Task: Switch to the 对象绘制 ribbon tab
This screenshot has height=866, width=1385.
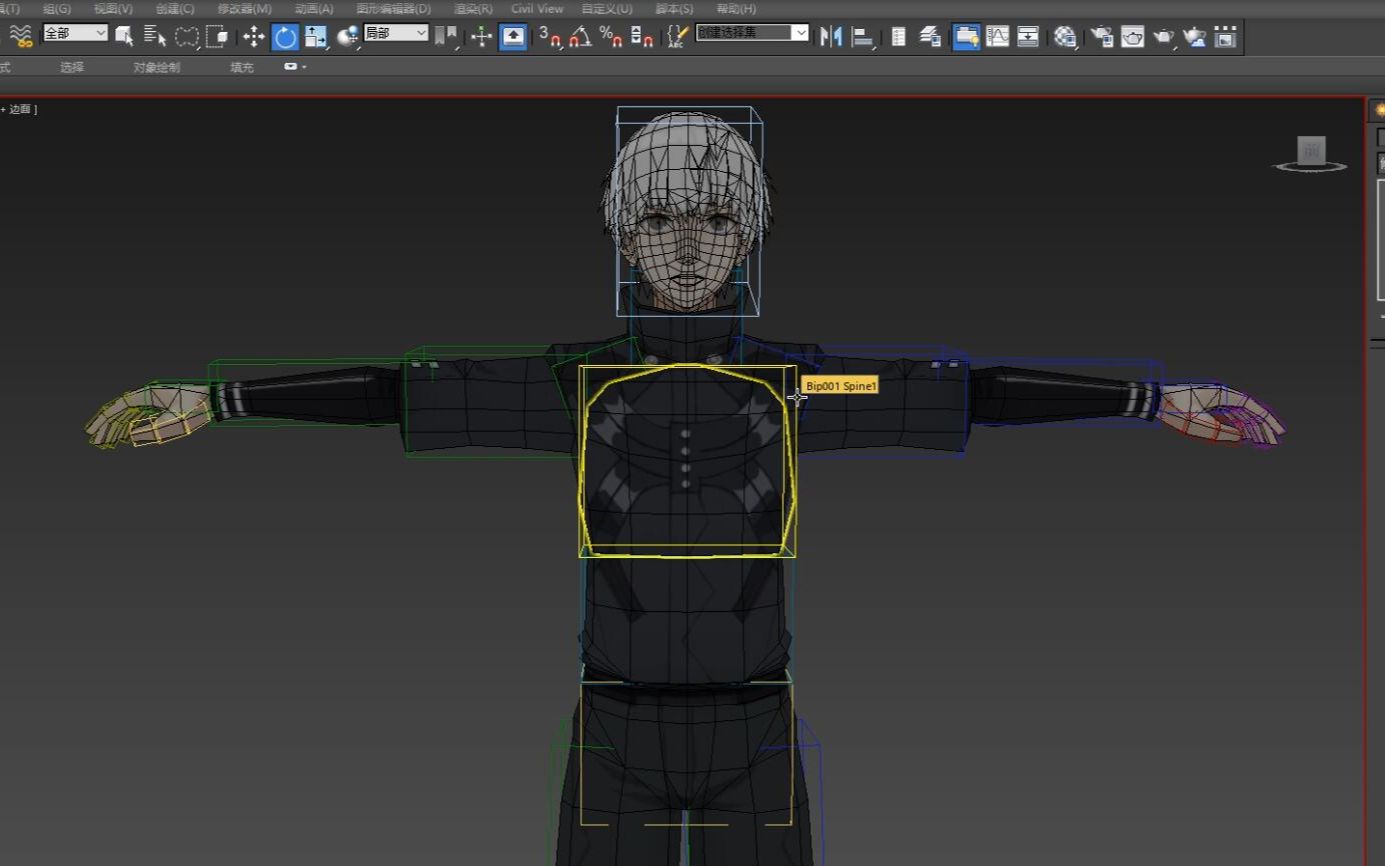Action: point(156,67)
